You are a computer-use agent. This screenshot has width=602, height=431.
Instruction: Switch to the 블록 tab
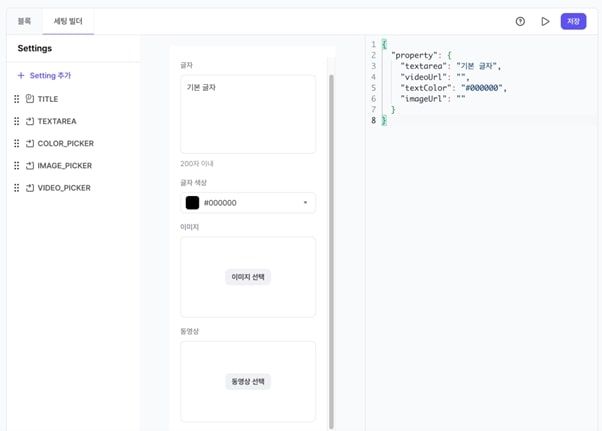tap(24, 21)
